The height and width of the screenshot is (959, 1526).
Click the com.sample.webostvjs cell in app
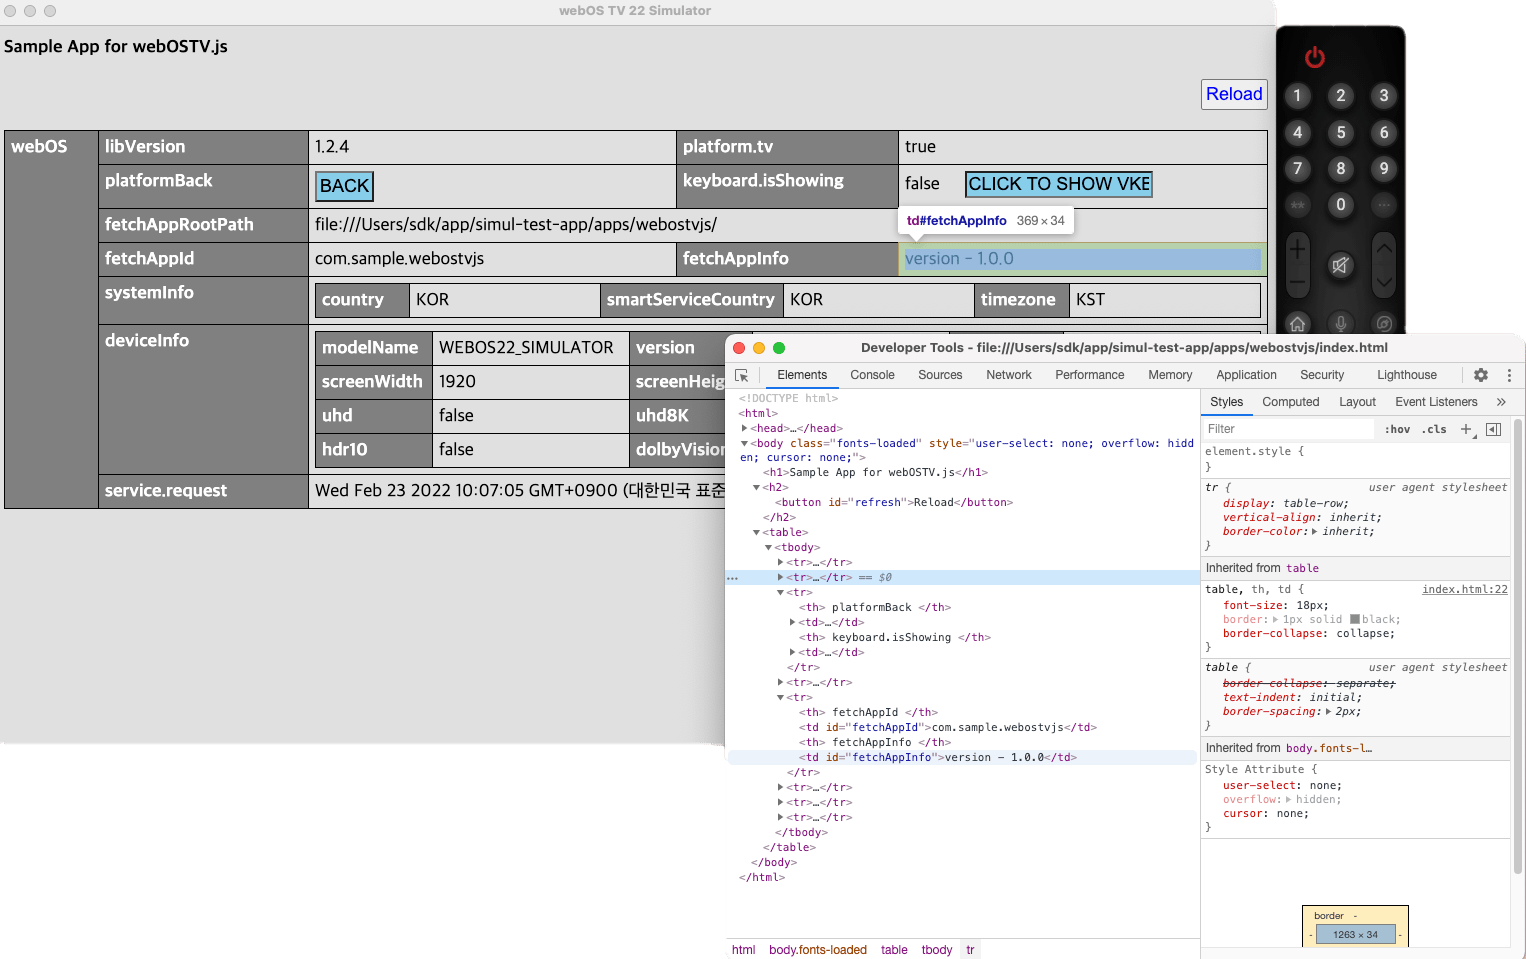492,259
